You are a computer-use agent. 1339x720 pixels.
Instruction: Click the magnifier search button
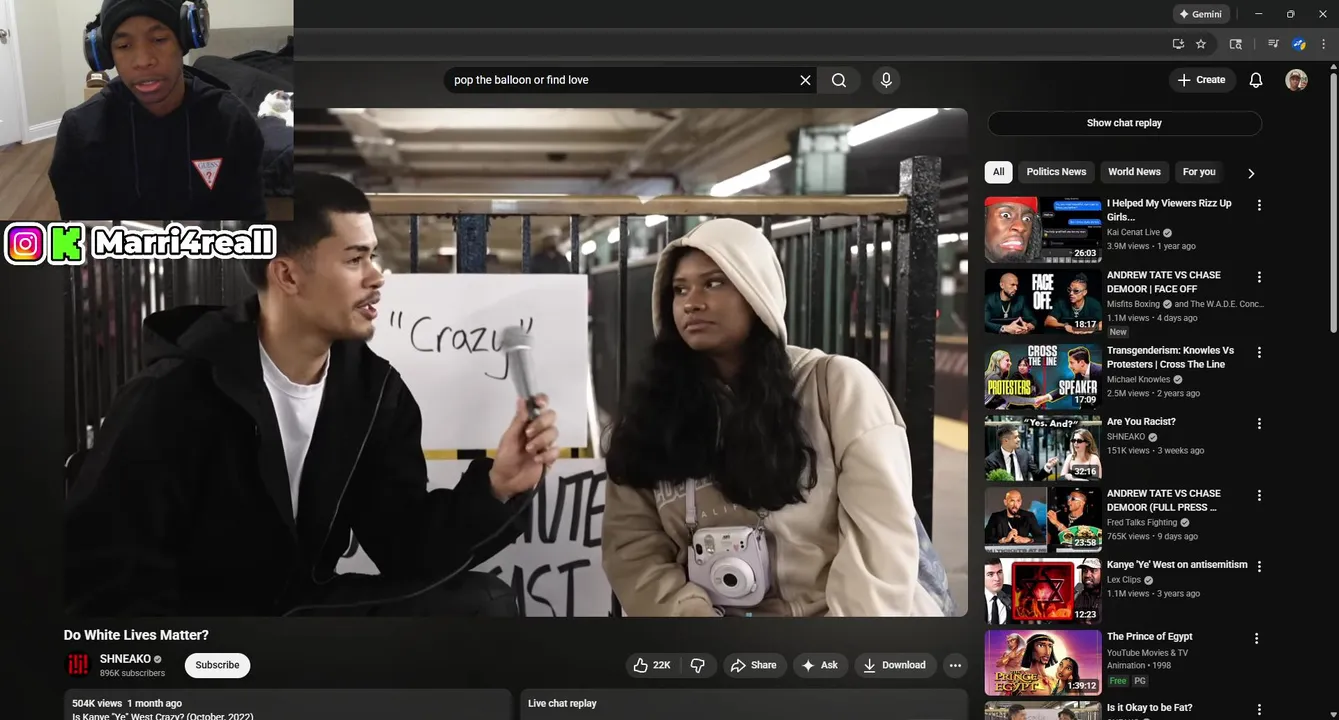[839, 80]
